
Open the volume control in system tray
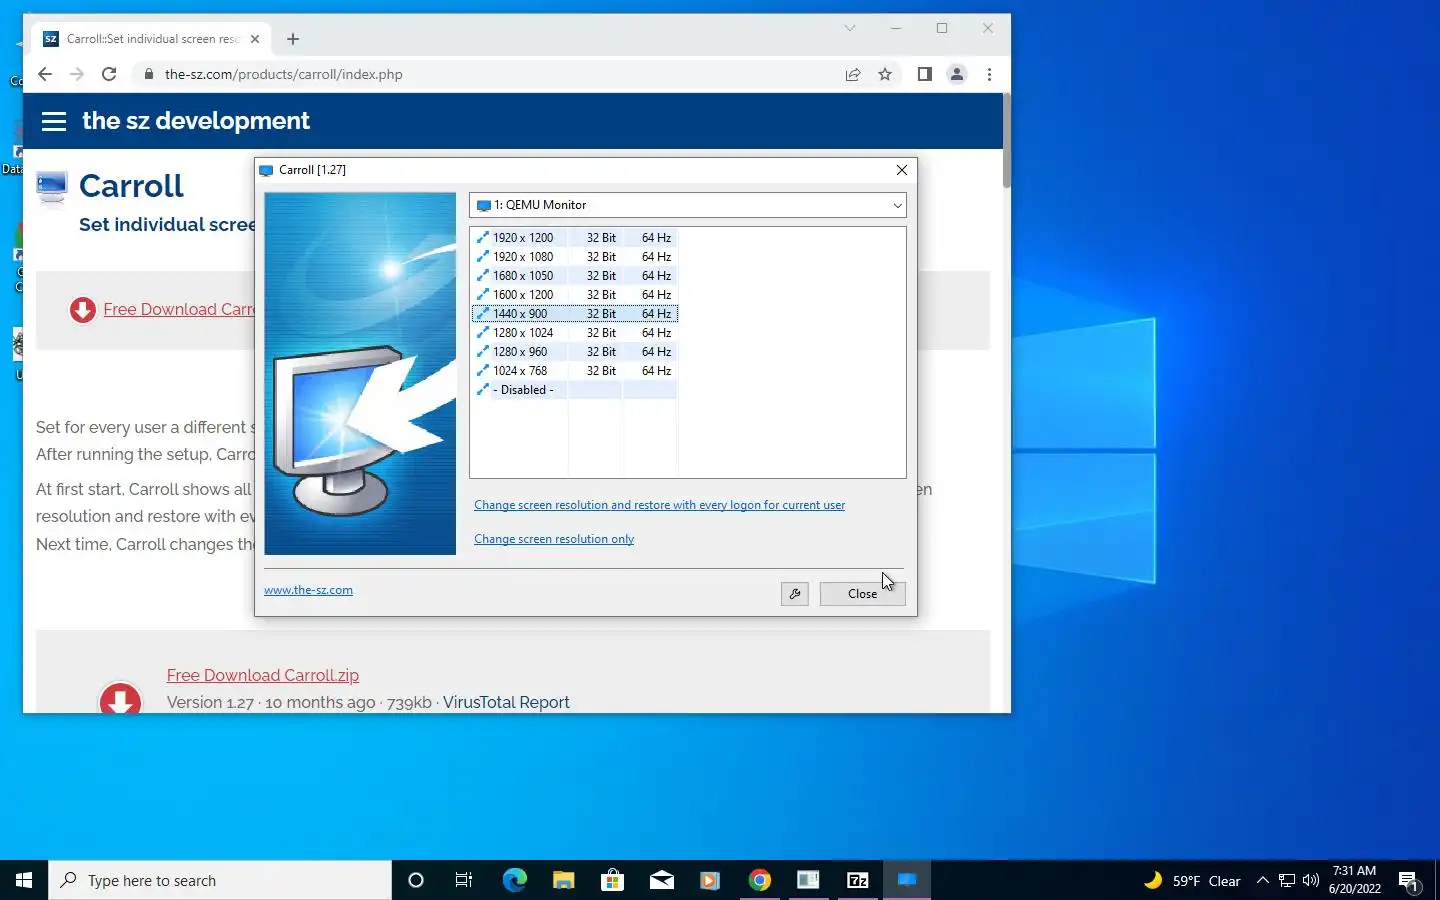tap(1311, 880)
